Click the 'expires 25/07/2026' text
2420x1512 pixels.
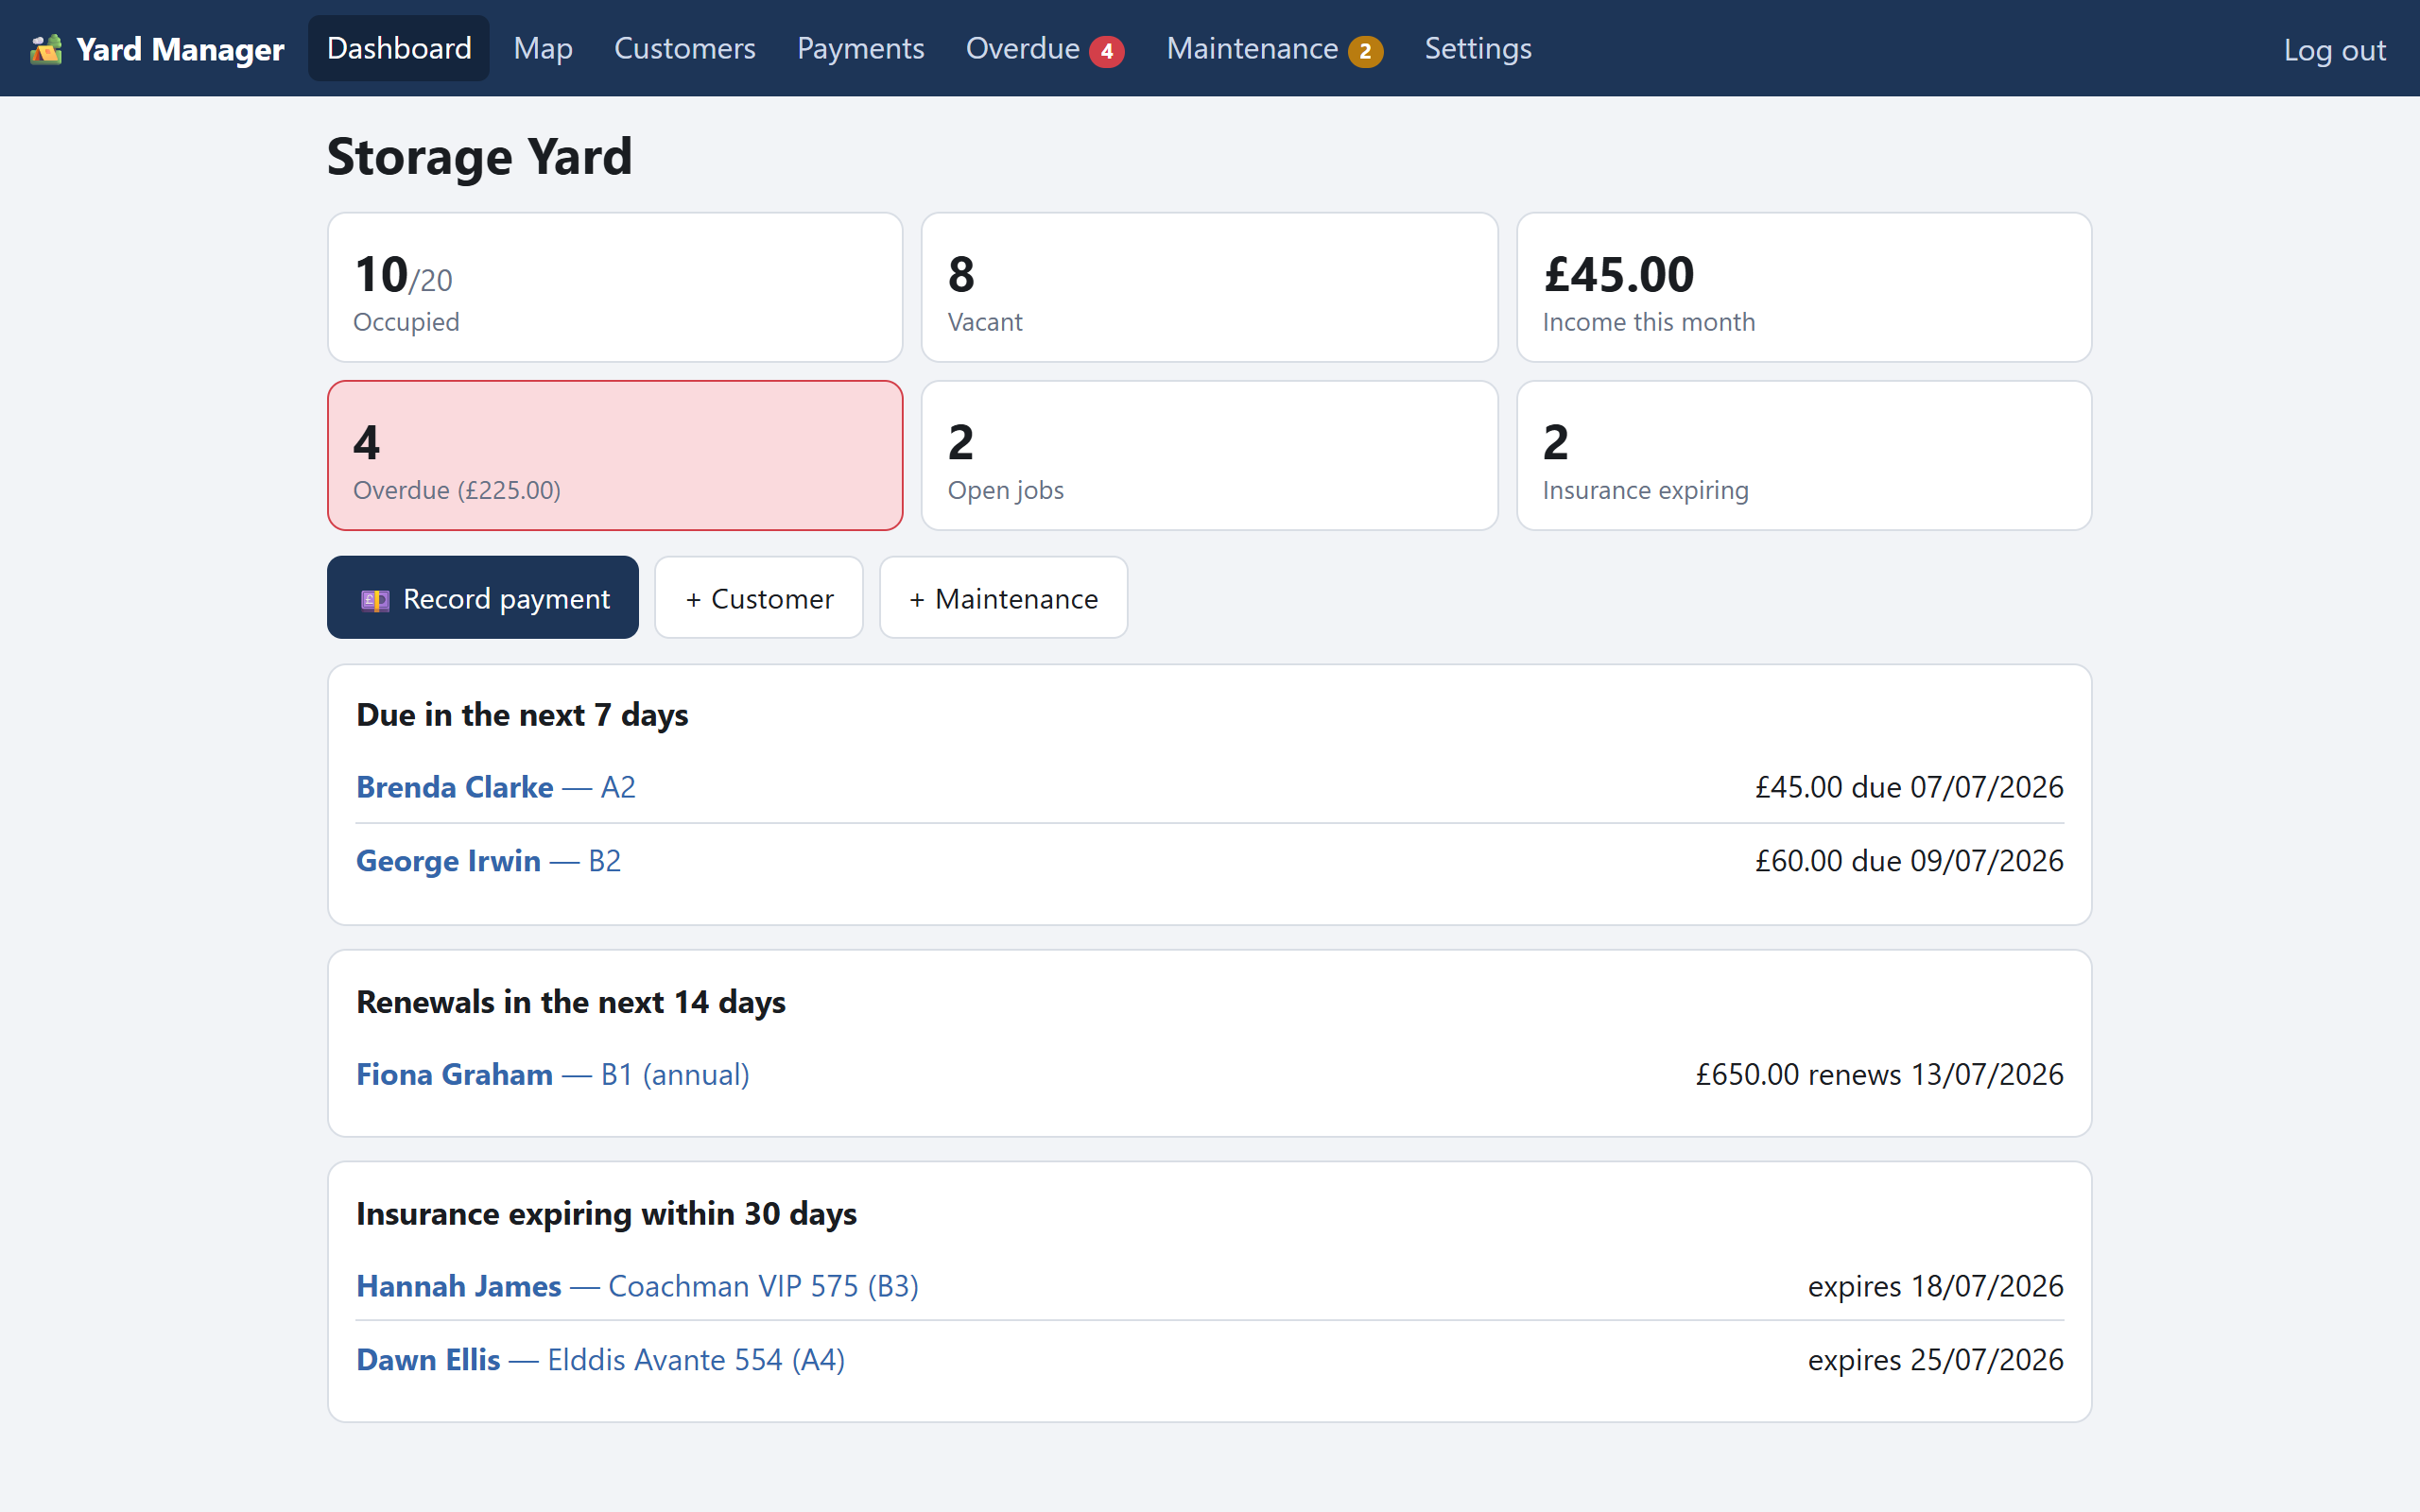coord(1935,1360)
